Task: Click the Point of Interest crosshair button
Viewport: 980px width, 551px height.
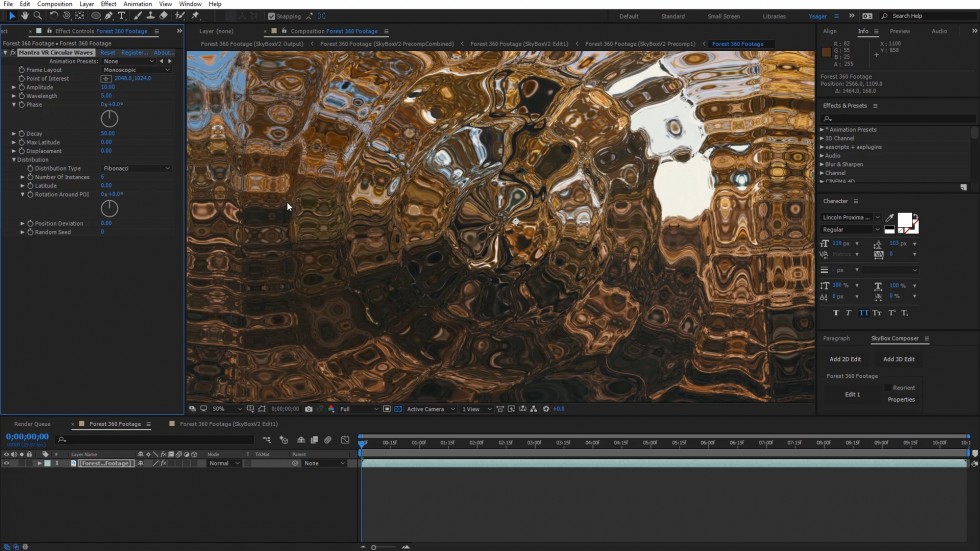Action: point(106,78)
